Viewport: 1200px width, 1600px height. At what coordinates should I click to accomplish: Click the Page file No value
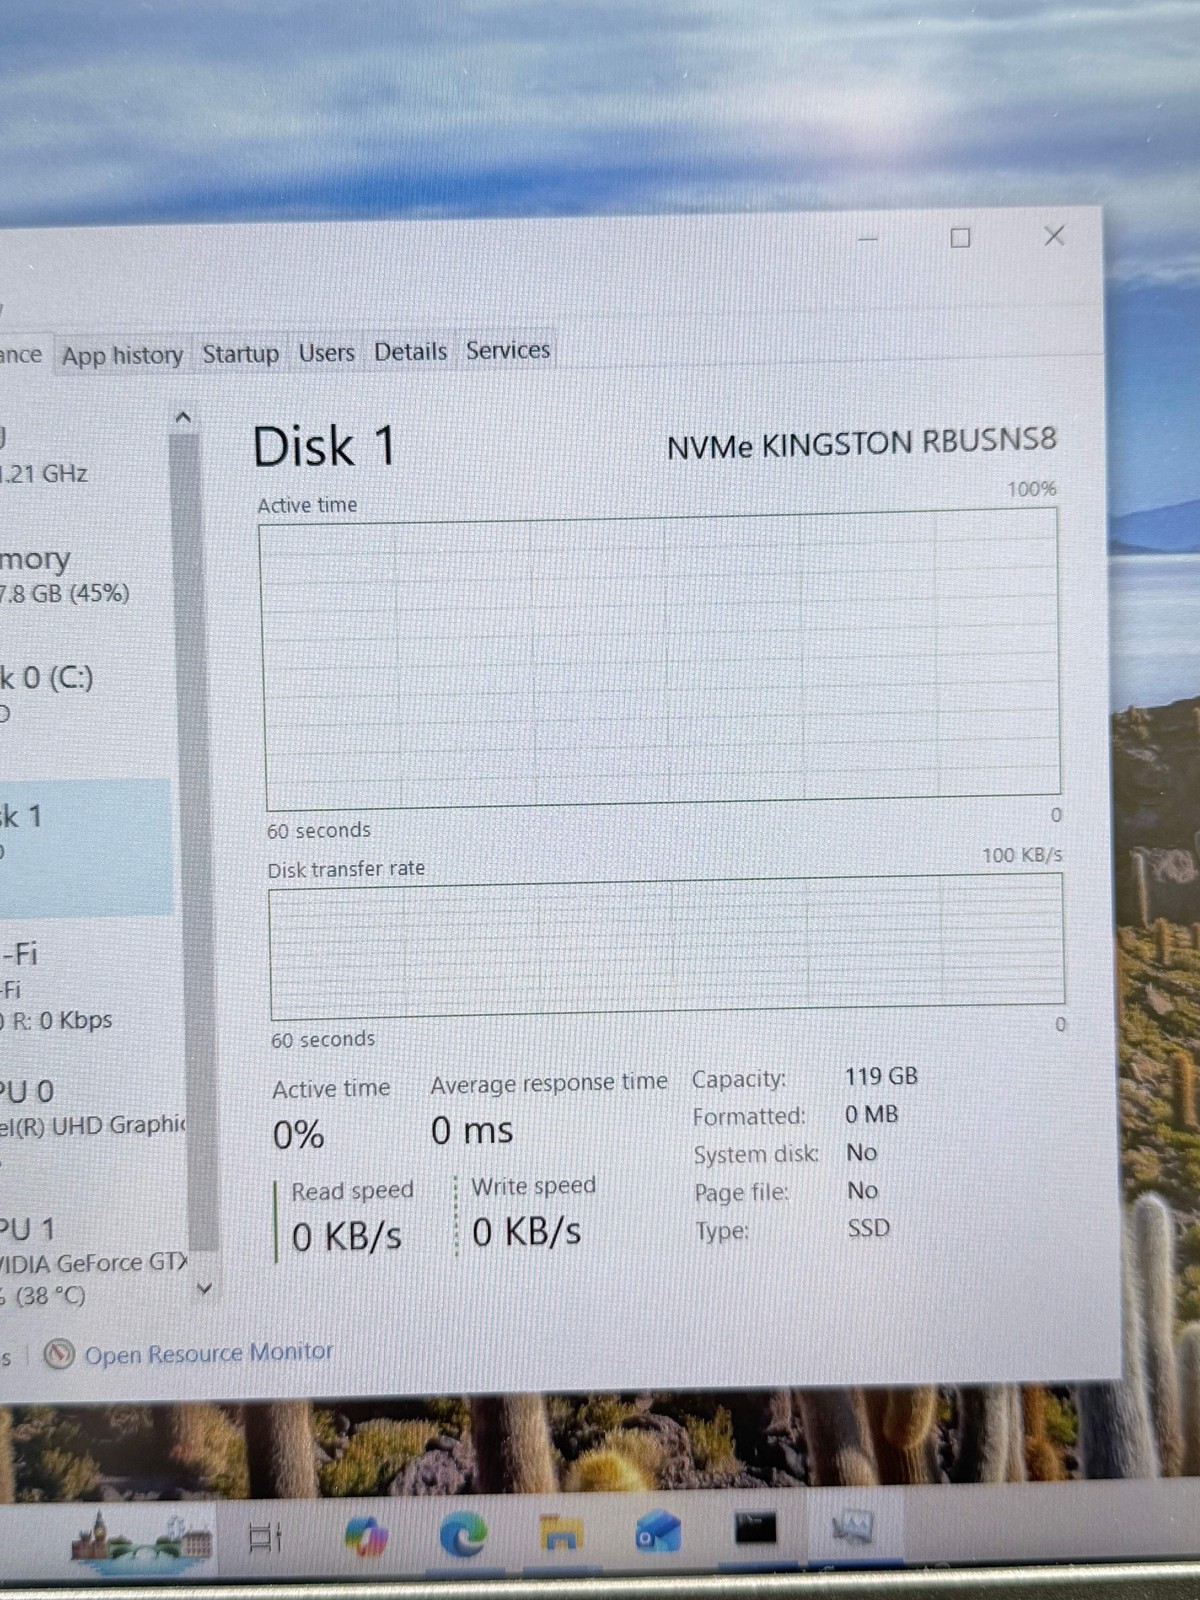point(862,1190)
